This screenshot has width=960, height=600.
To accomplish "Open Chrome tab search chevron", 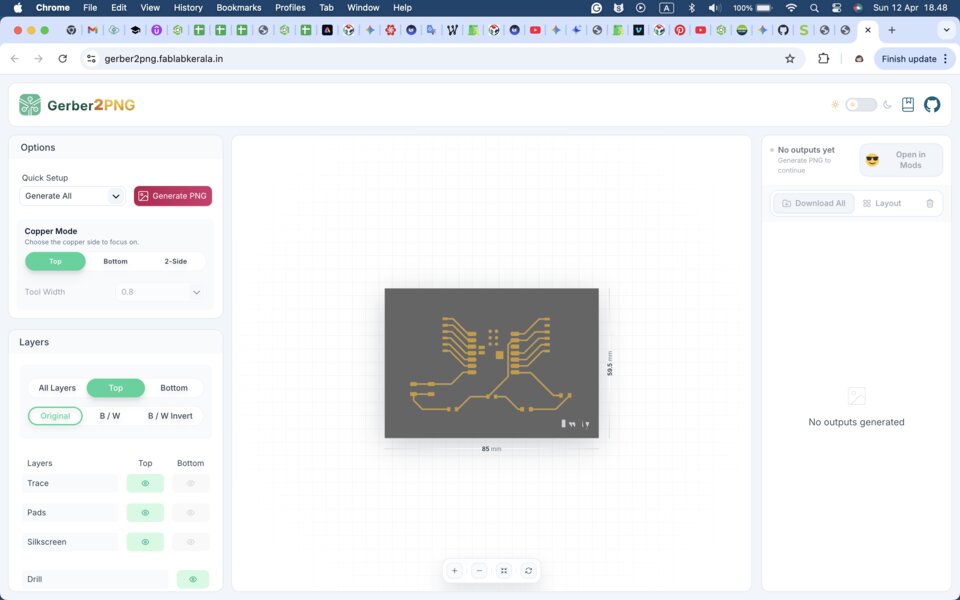I will (x=946, y=30).
